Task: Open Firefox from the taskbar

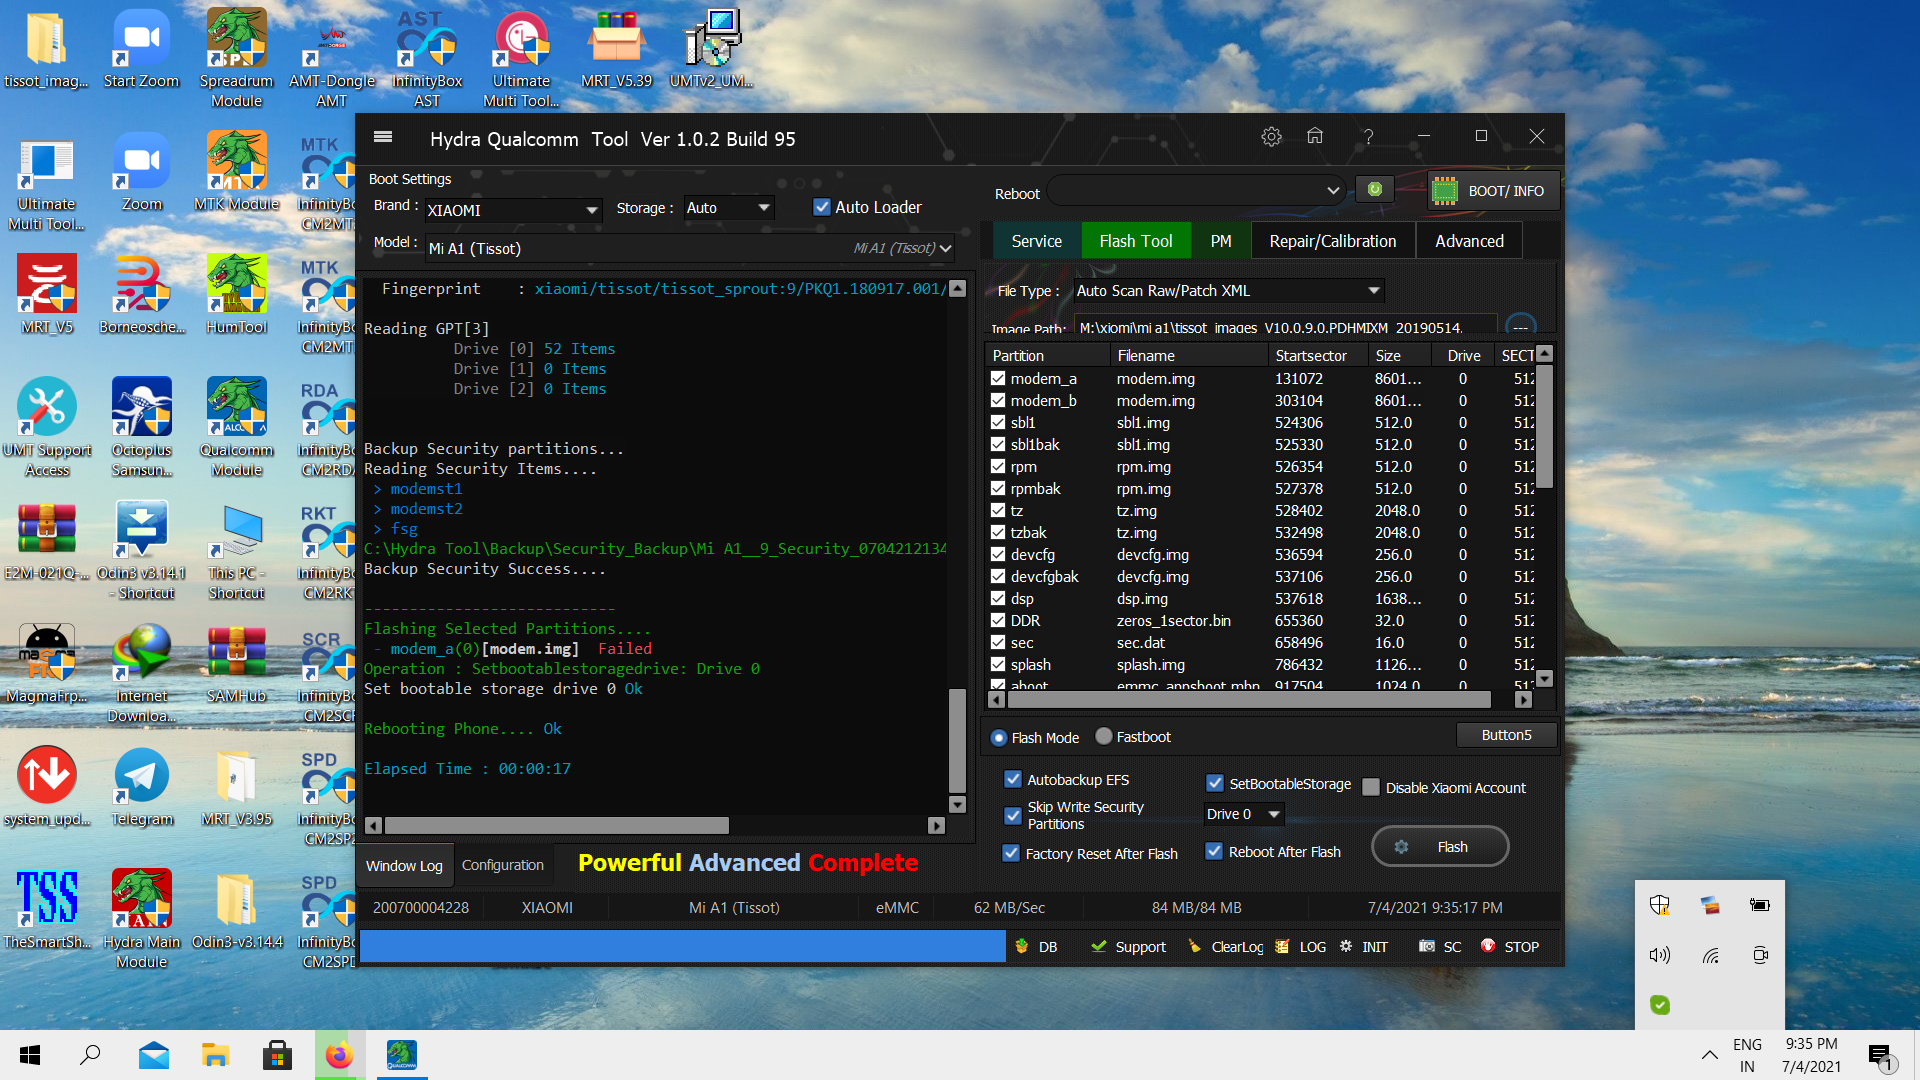Action: [x=339, y=1055]
